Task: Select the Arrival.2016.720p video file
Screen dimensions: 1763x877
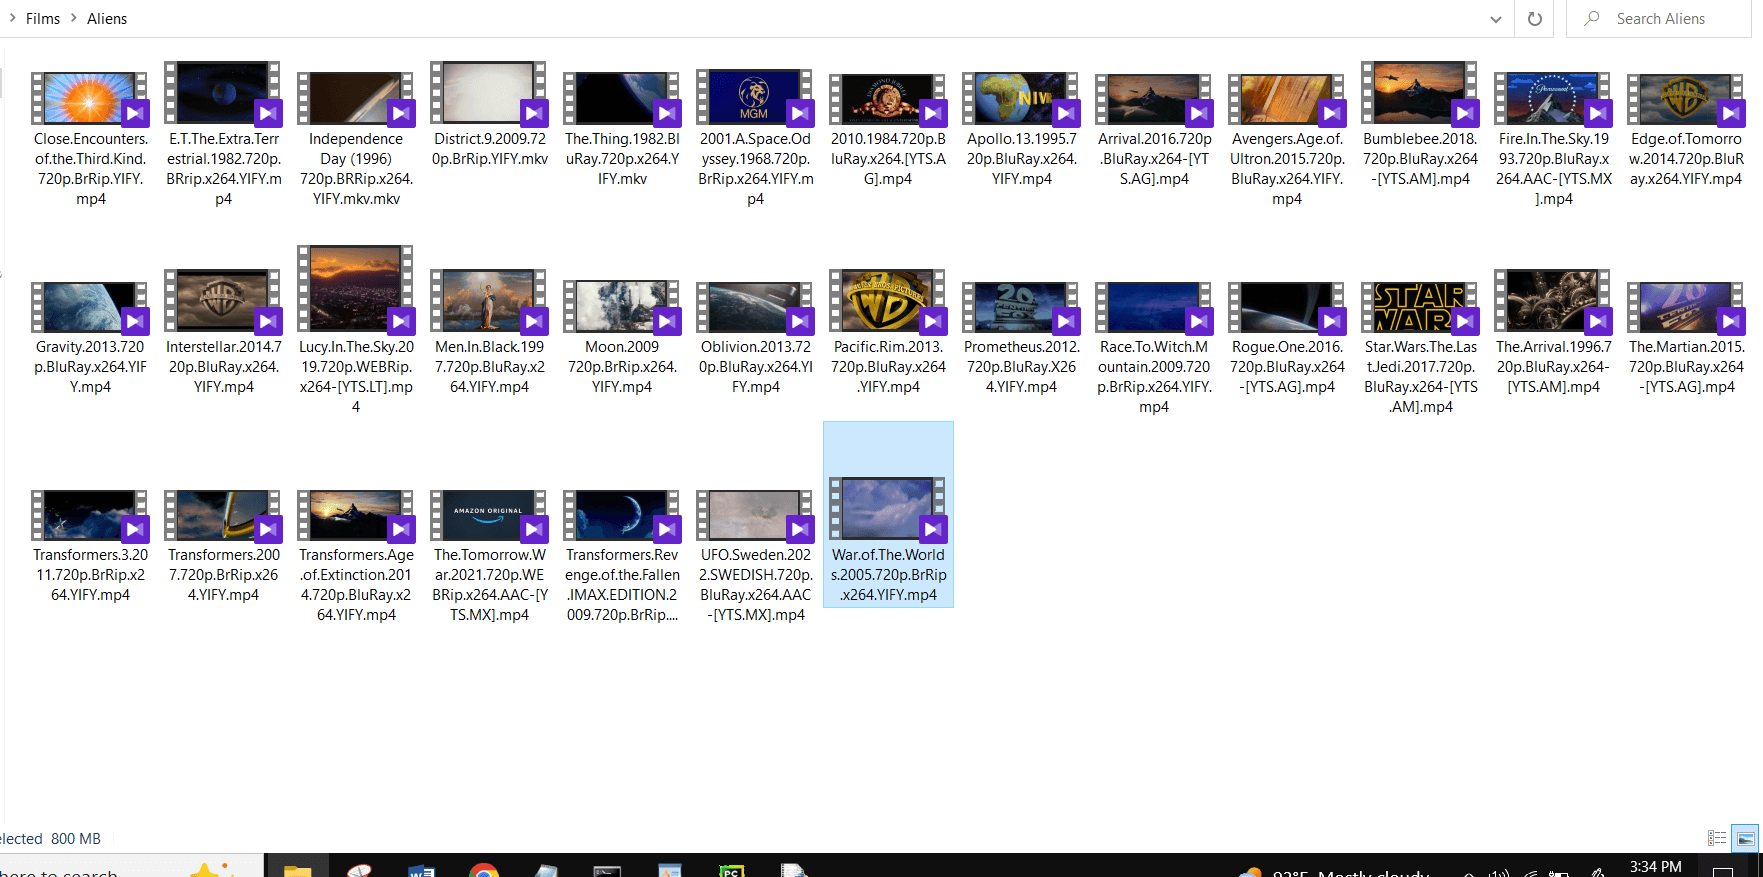Action: 1154,99
